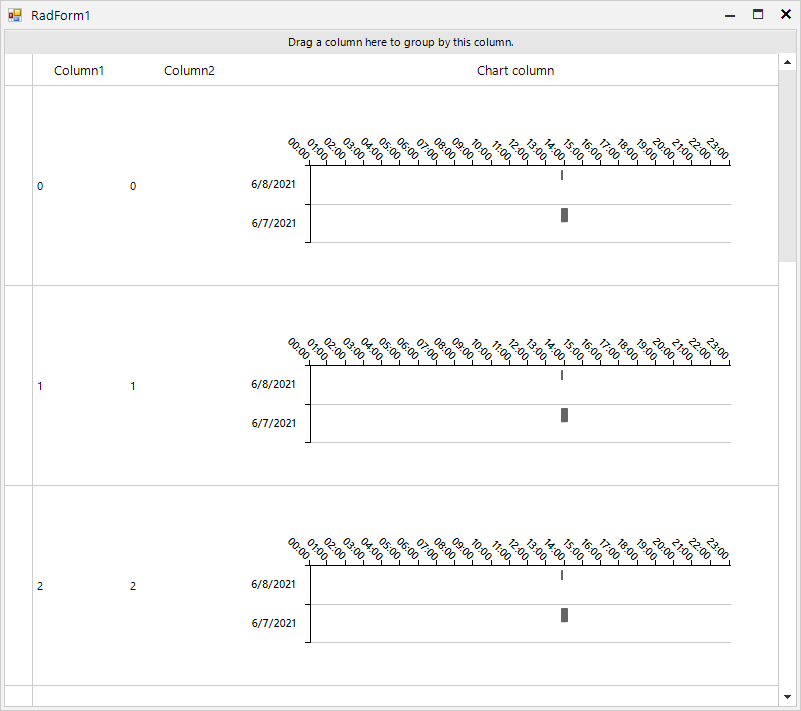Click row header of row with value 2
This screenshot has height=711, width=801.
[x=19, y=586]
